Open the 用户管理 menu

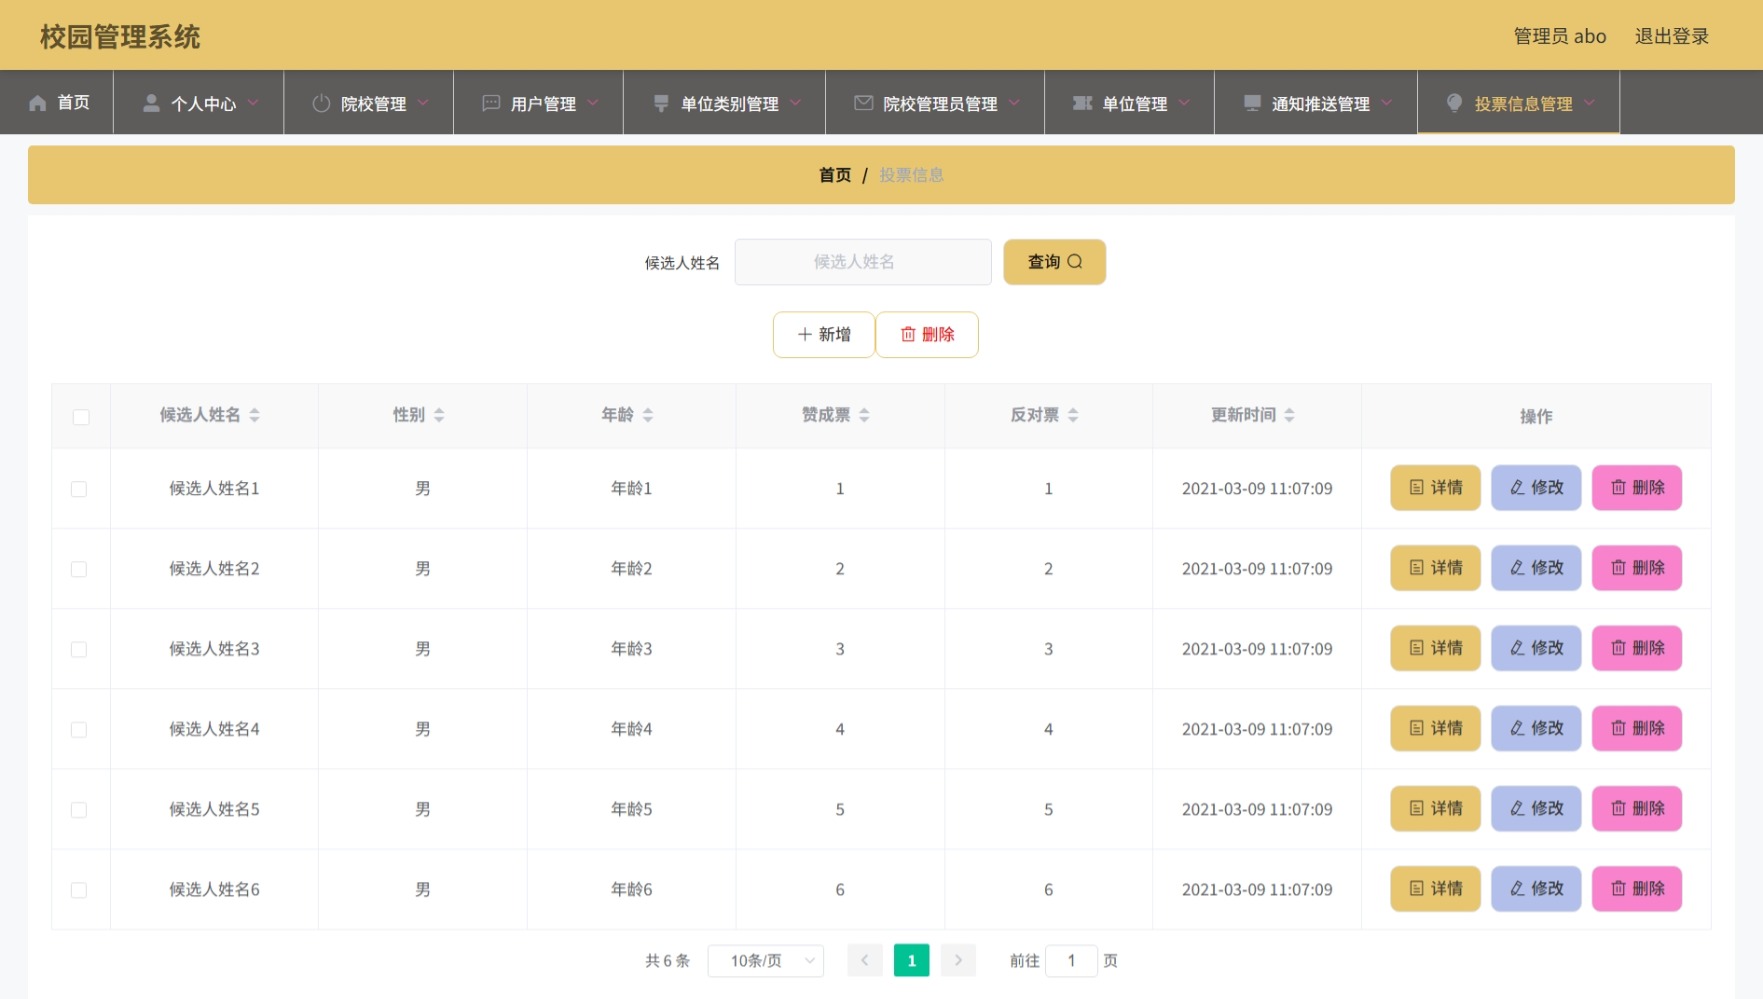point(539,102)
